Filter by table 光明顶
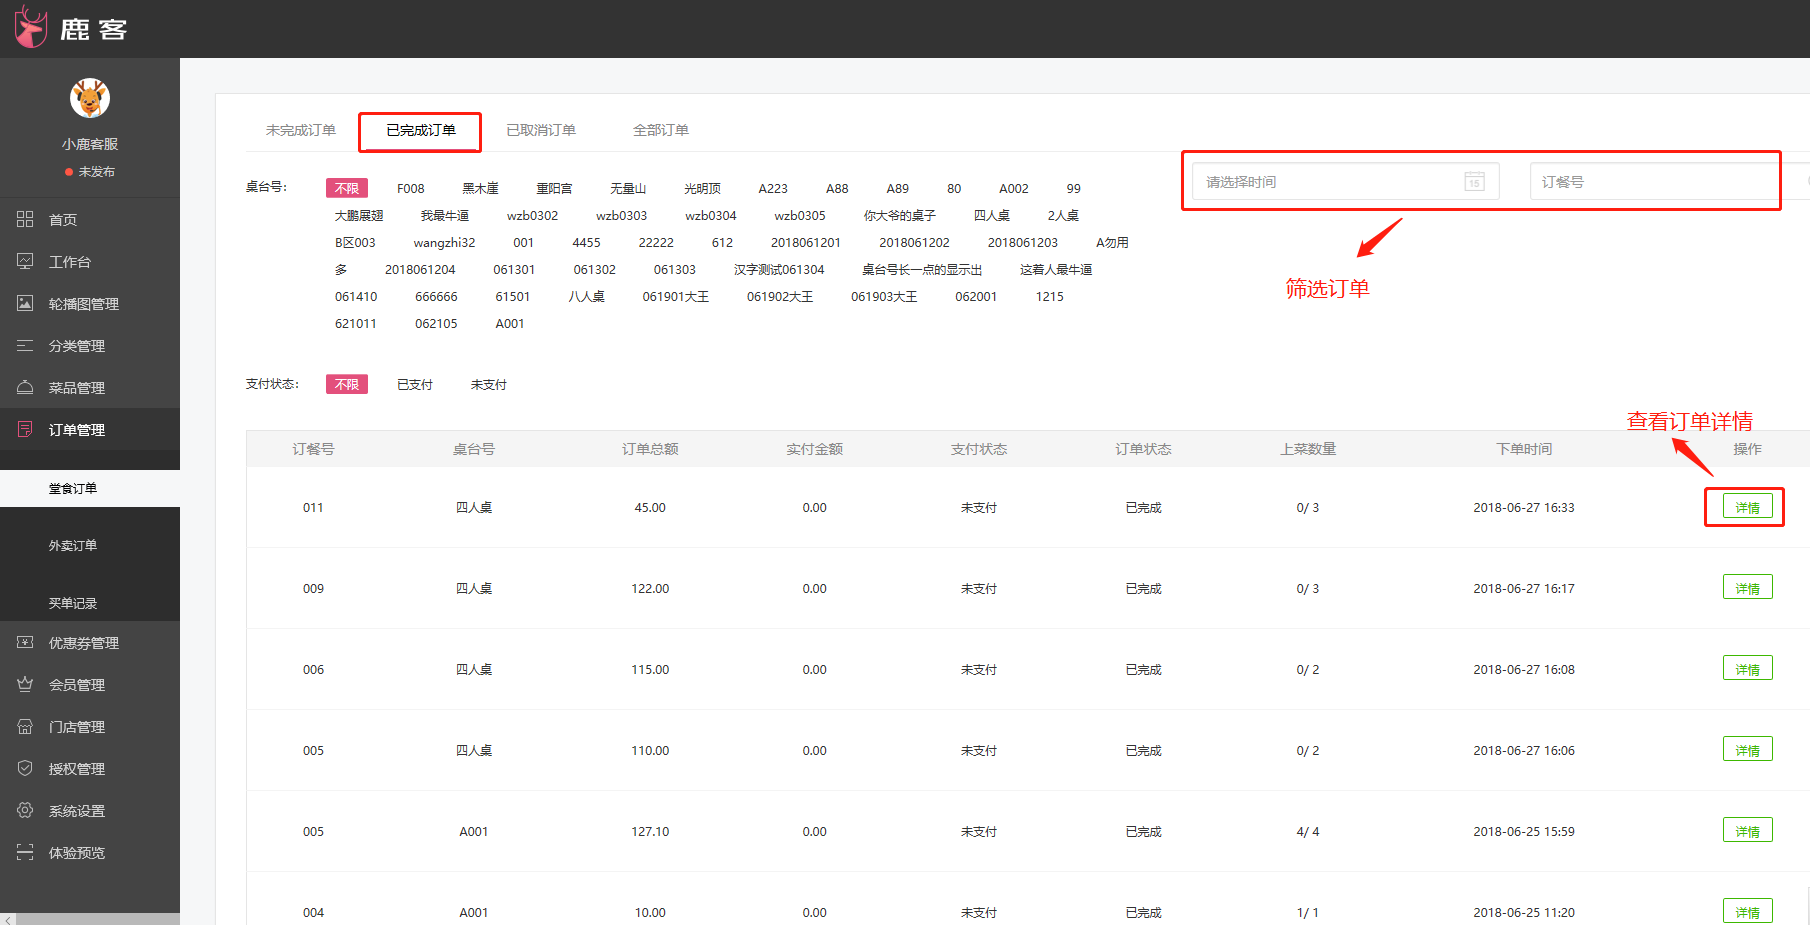This screenshot has width=1810, height=925. point(702,188)
